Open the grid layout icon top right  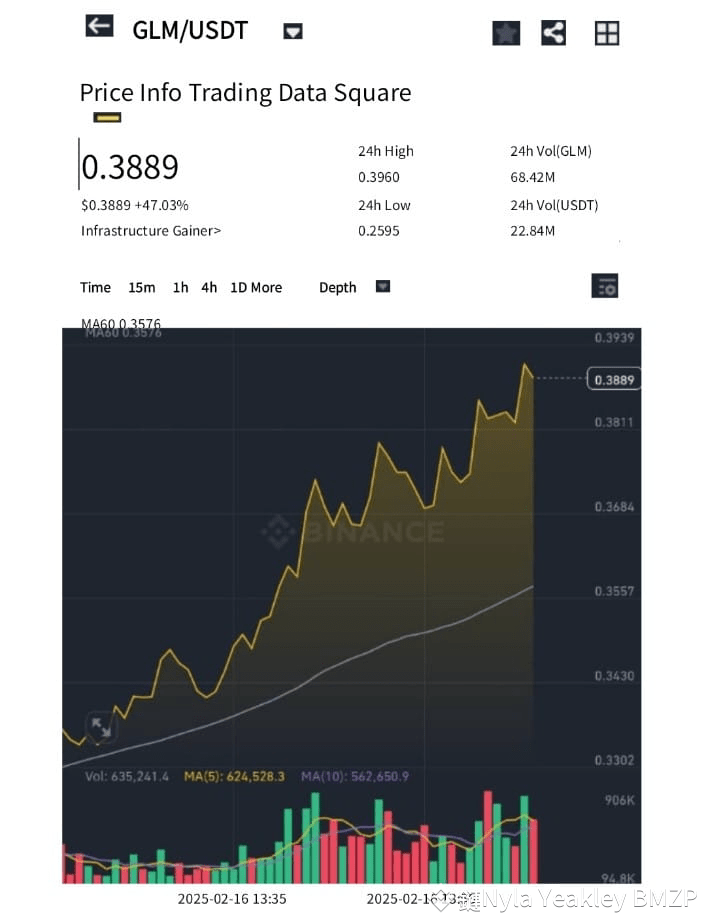click(x=607, y=32)
